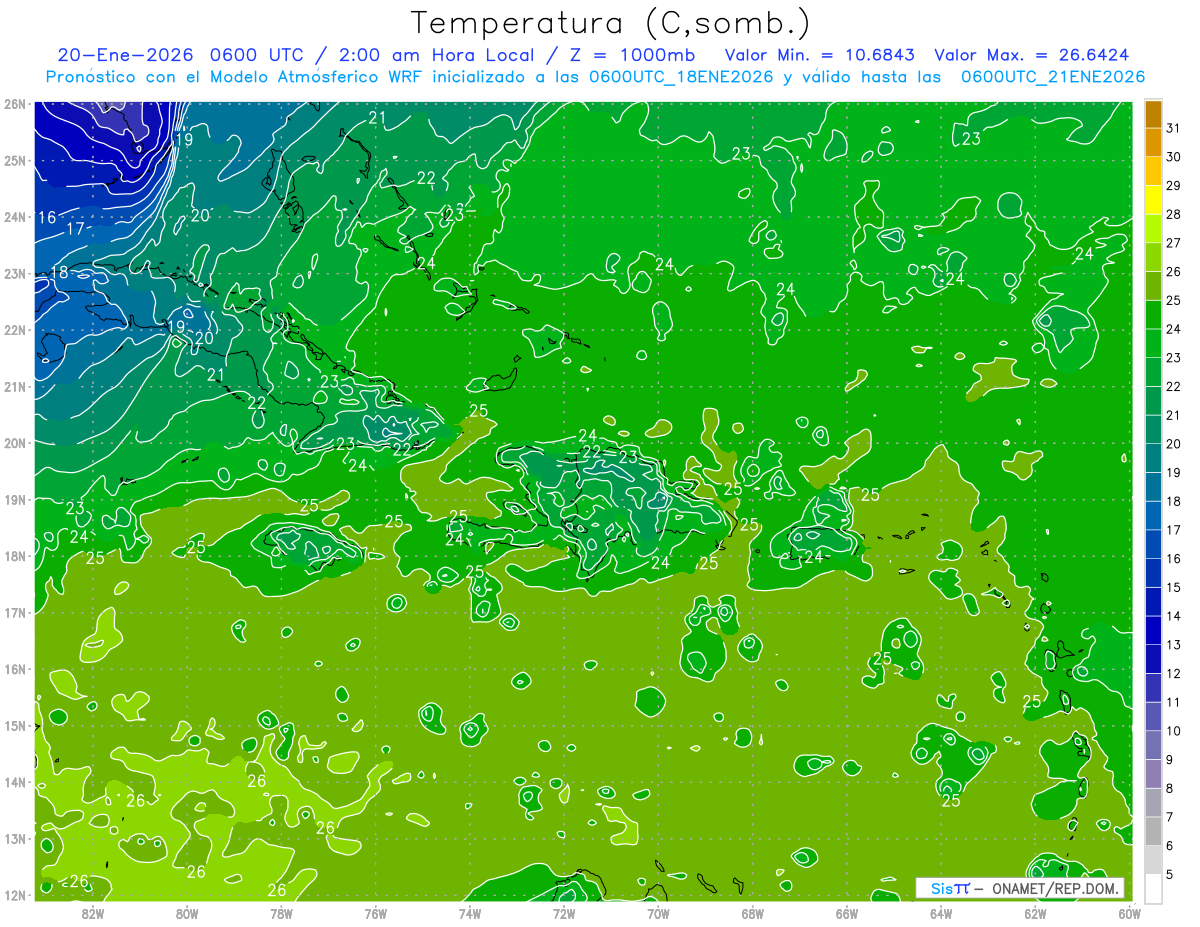Click legend value "29" on the color scale
1200x927 pixels.
[1174, 185]
